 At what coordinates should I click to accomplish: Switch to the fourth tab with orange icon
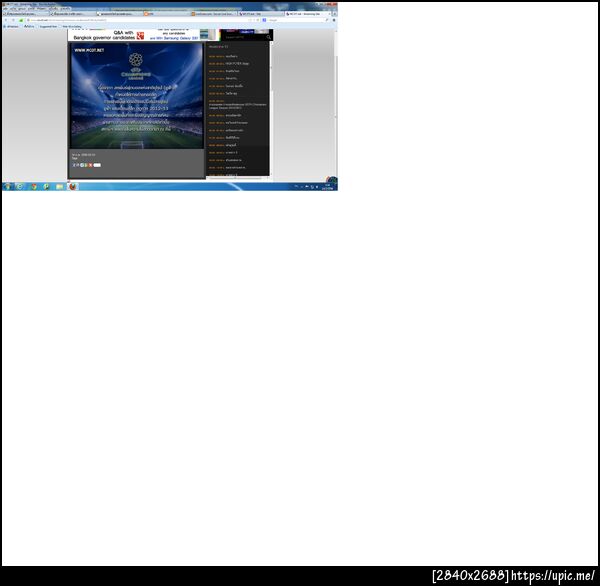click(x=166, y=14)
